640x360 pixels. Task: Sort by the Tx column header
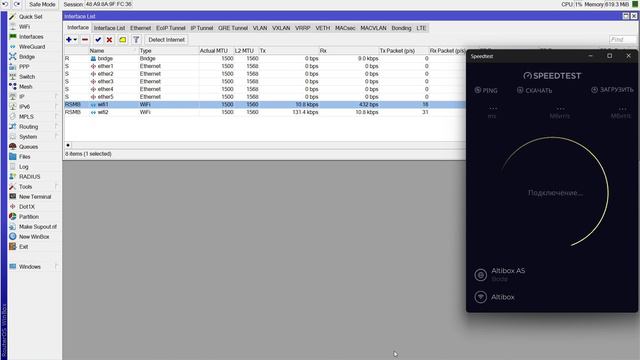coord(289,51)
